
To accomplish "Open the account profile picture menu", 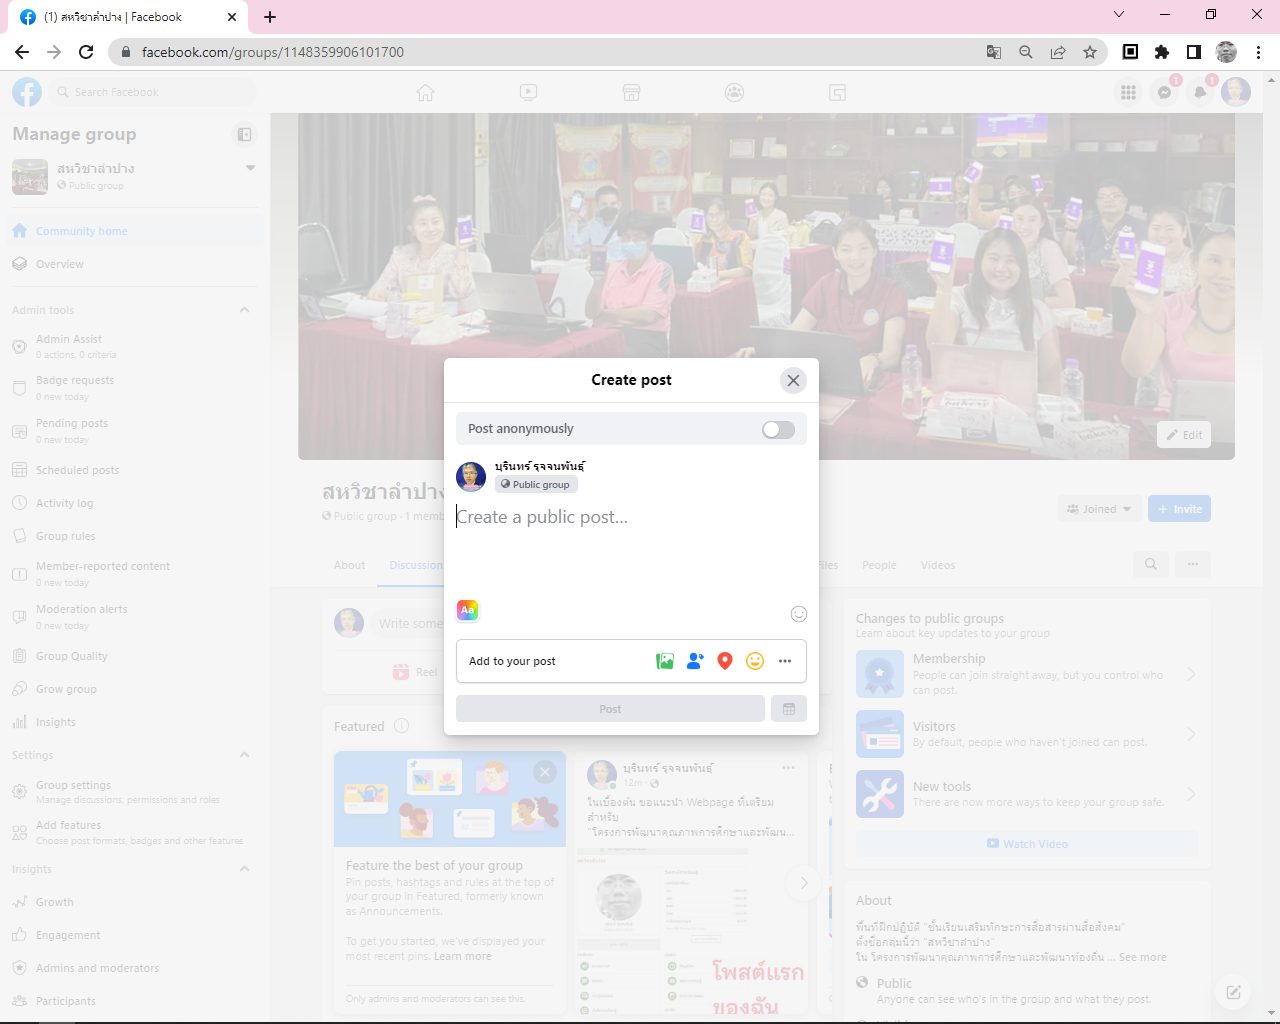I will [1236, 92].
